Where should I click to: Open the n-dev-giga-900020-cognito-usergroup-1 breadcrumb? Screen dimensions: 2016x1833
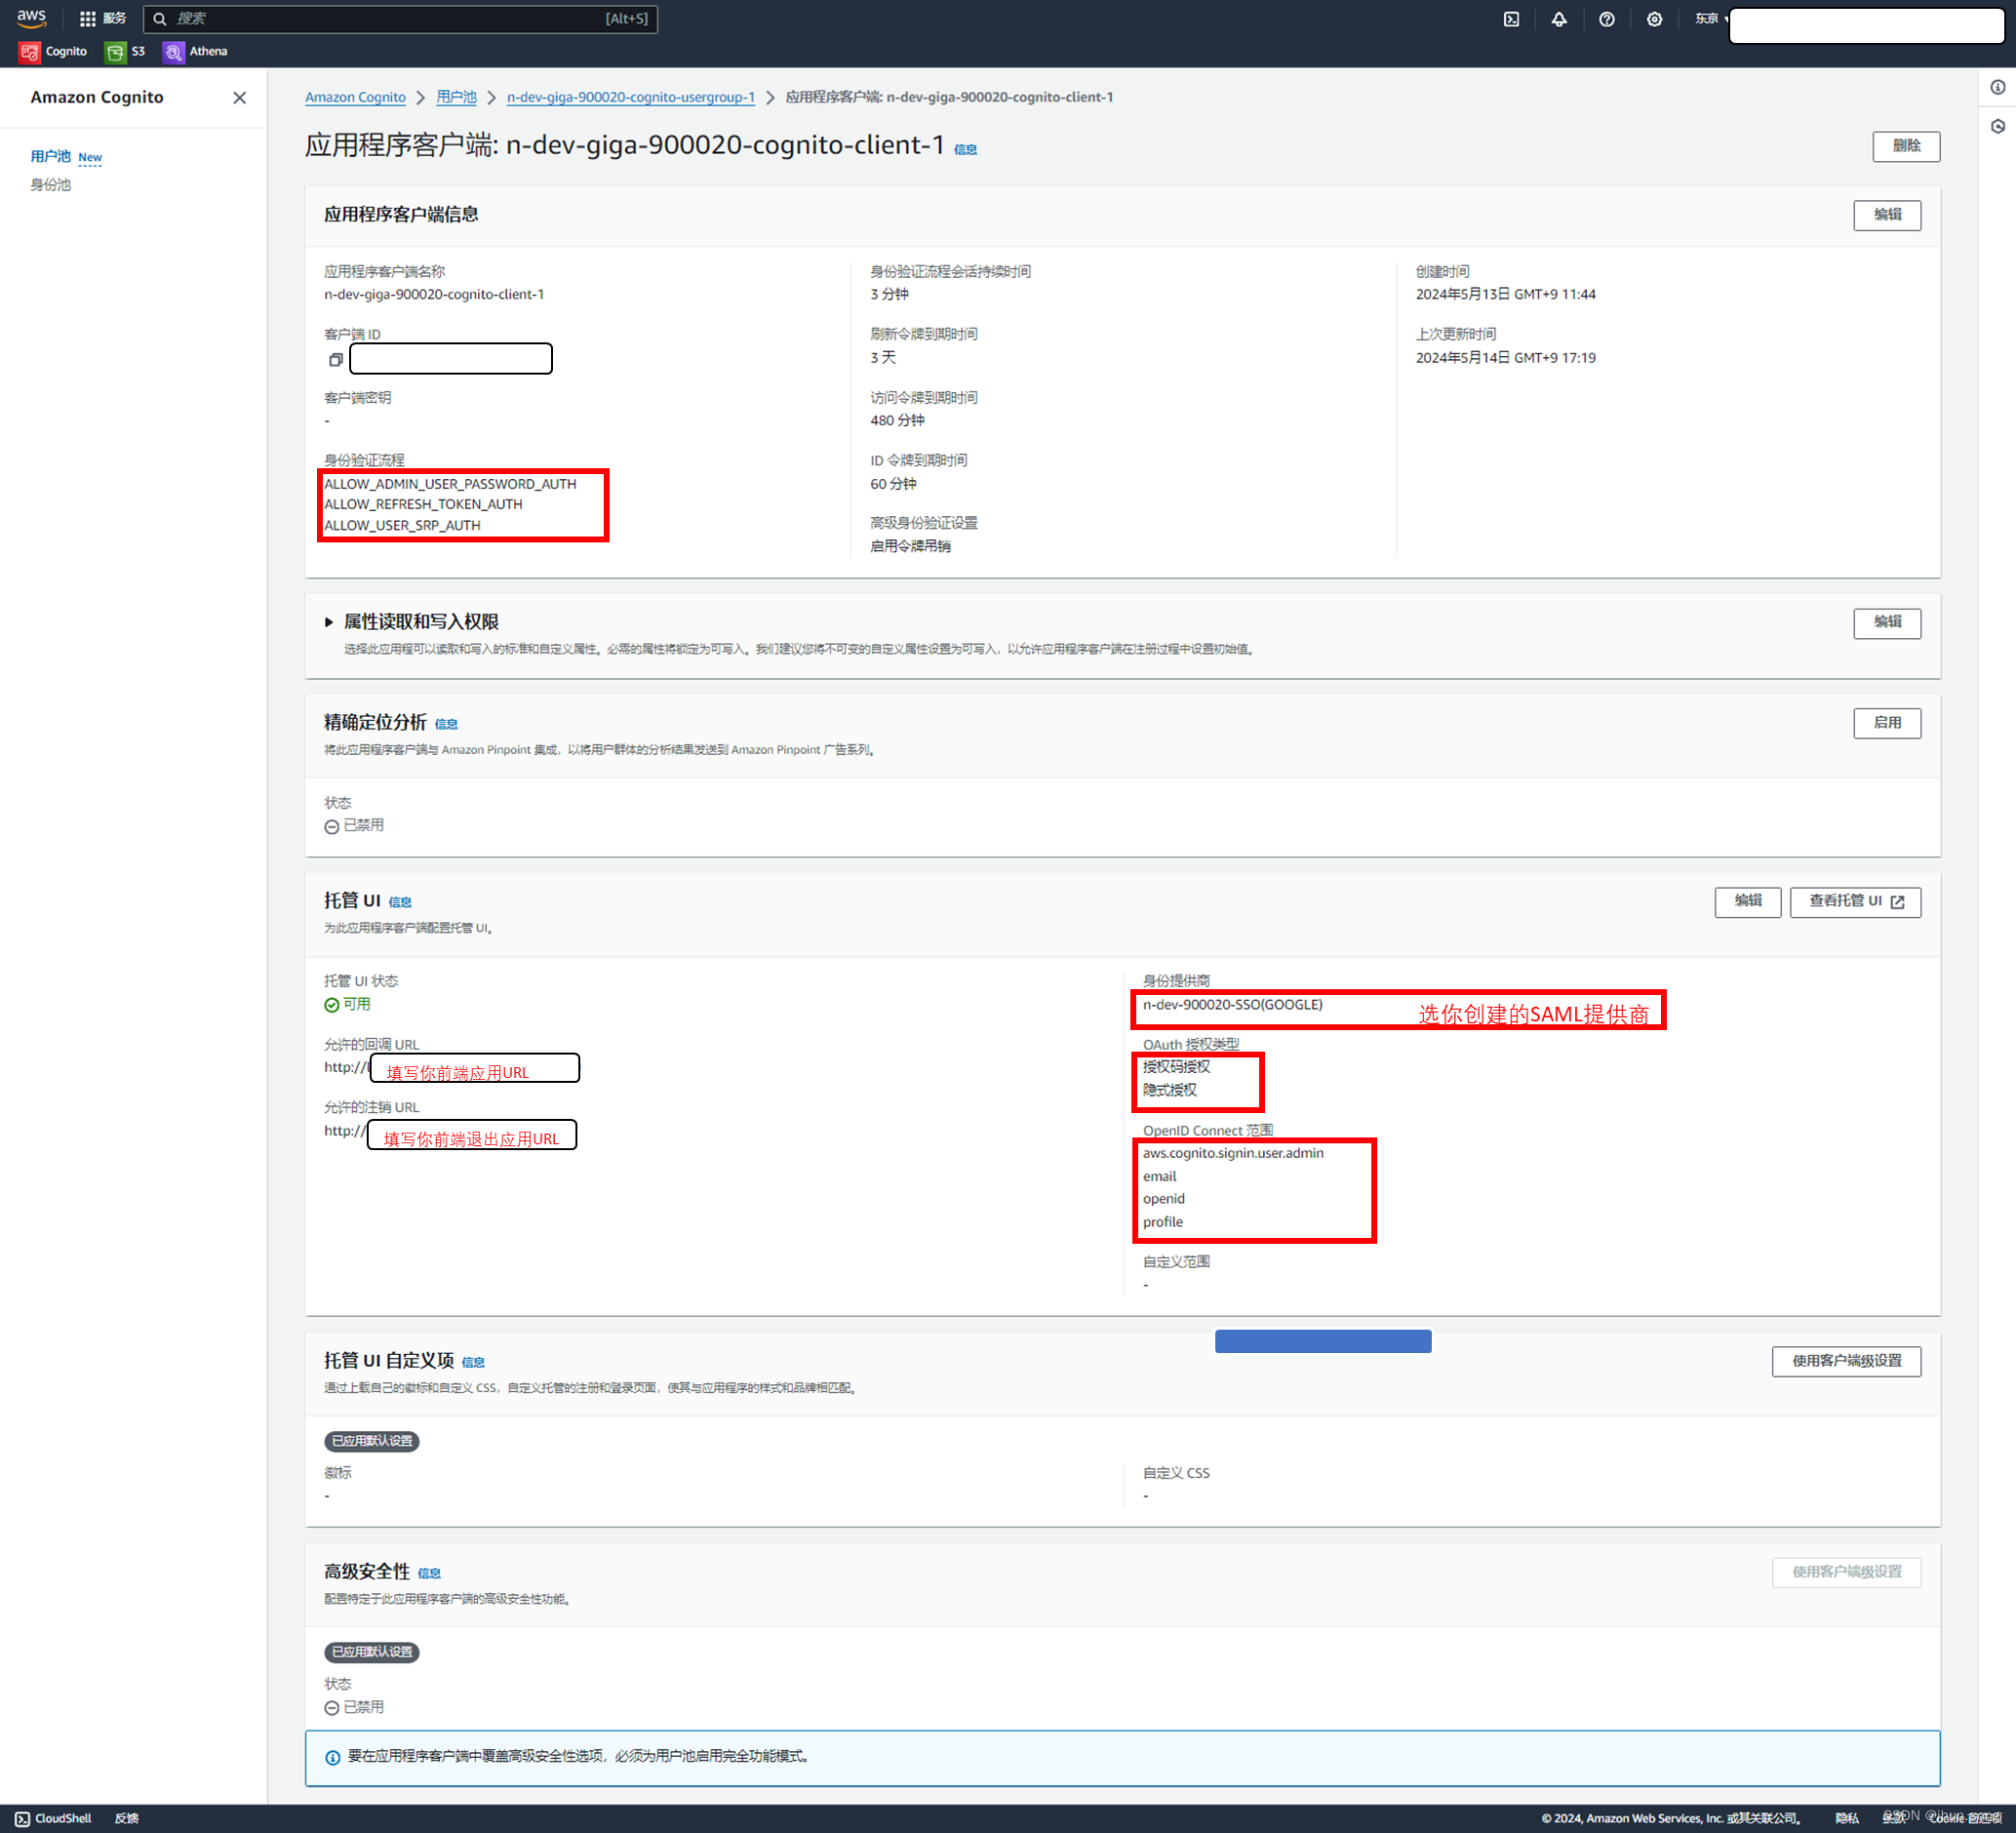(x=630, y=97)
